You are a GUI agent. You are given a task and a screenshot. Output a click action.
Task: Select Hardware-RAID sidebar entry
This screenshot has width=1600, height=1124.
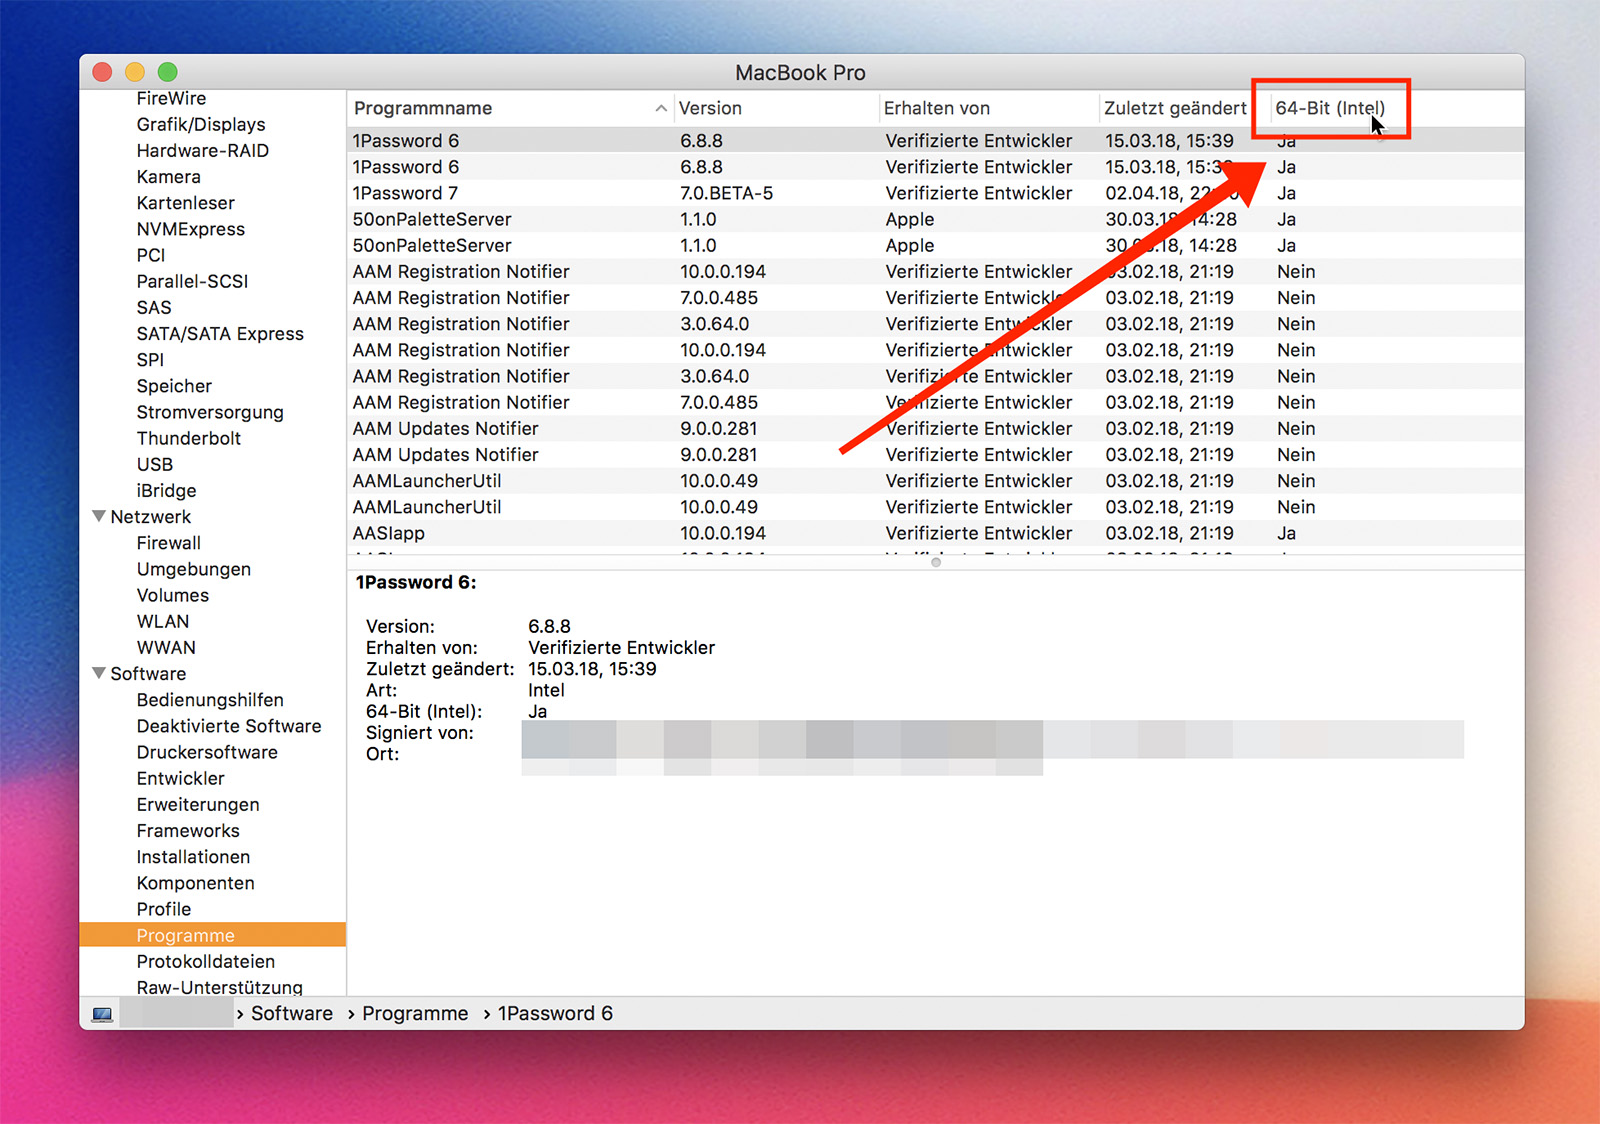click(203, 150)
